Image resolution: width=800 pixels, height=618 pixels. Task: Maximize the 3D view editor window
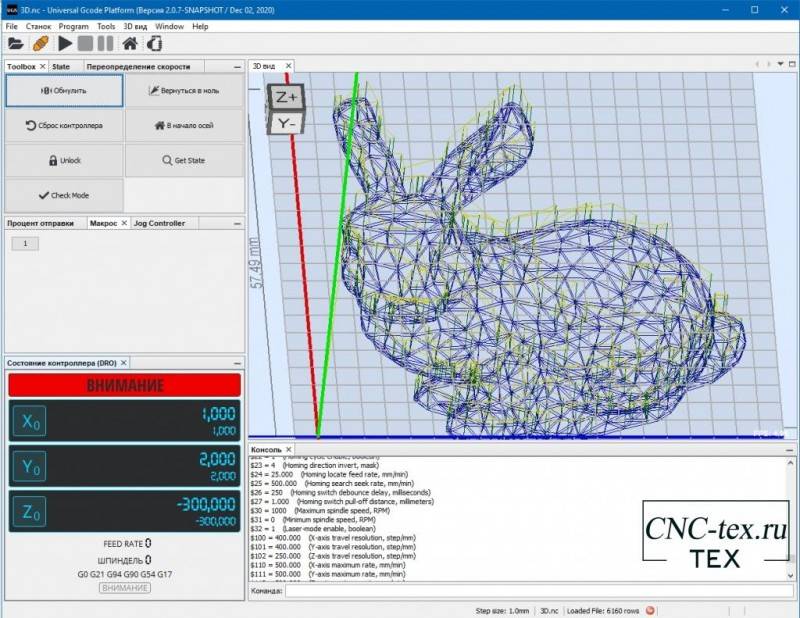click(792, 64)
